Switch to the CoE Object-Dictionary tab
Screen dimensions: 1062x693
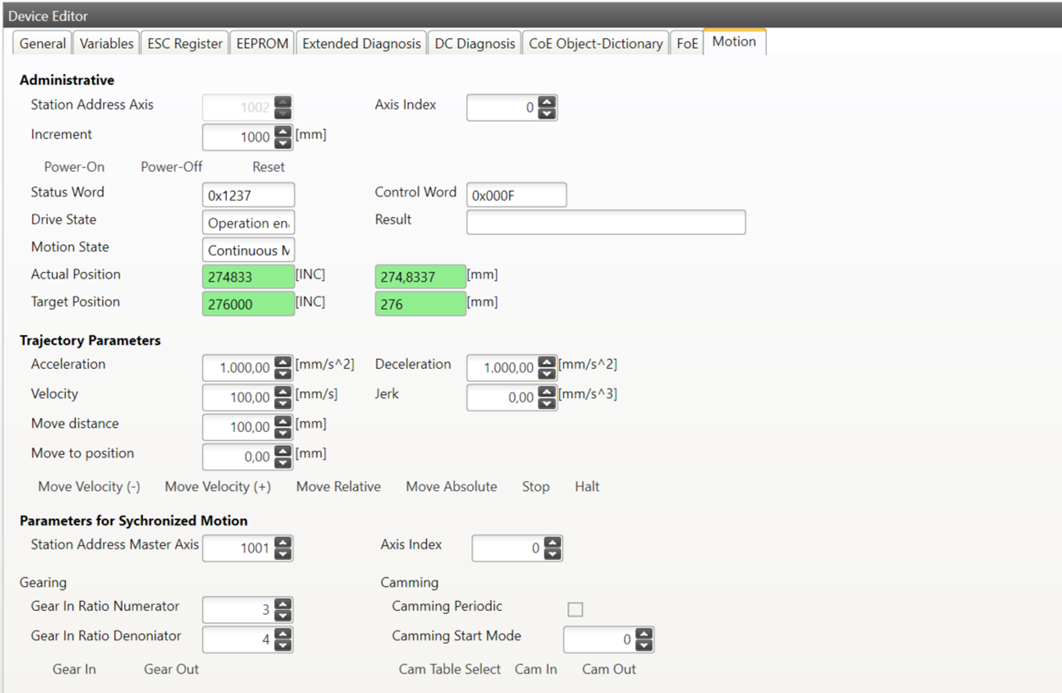pos(595,43)
